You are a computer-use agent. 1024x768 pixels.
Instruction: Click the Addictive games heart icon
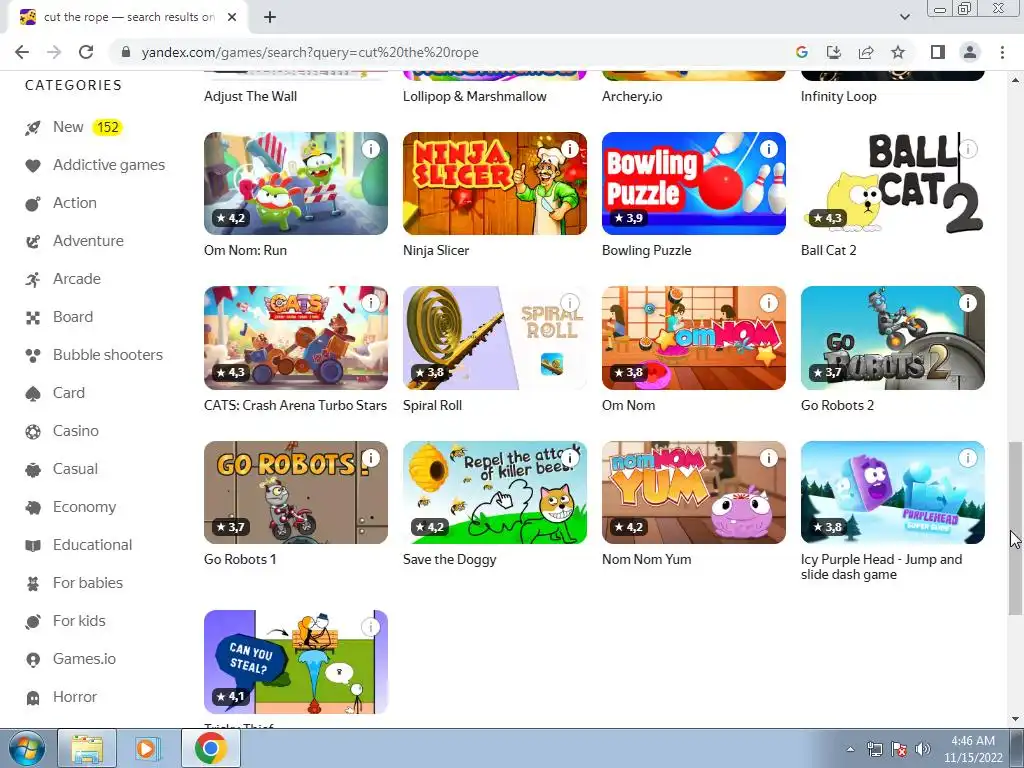tap(33, 166)
